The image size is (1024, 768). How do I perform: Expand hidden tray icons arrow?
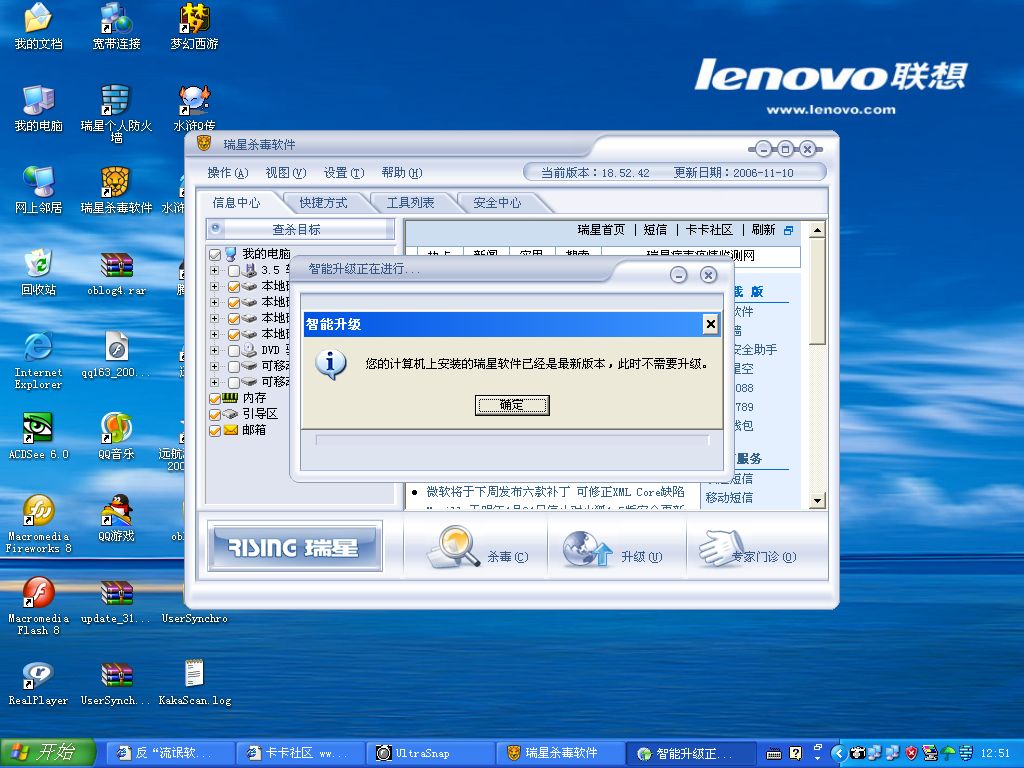(839, 753)
